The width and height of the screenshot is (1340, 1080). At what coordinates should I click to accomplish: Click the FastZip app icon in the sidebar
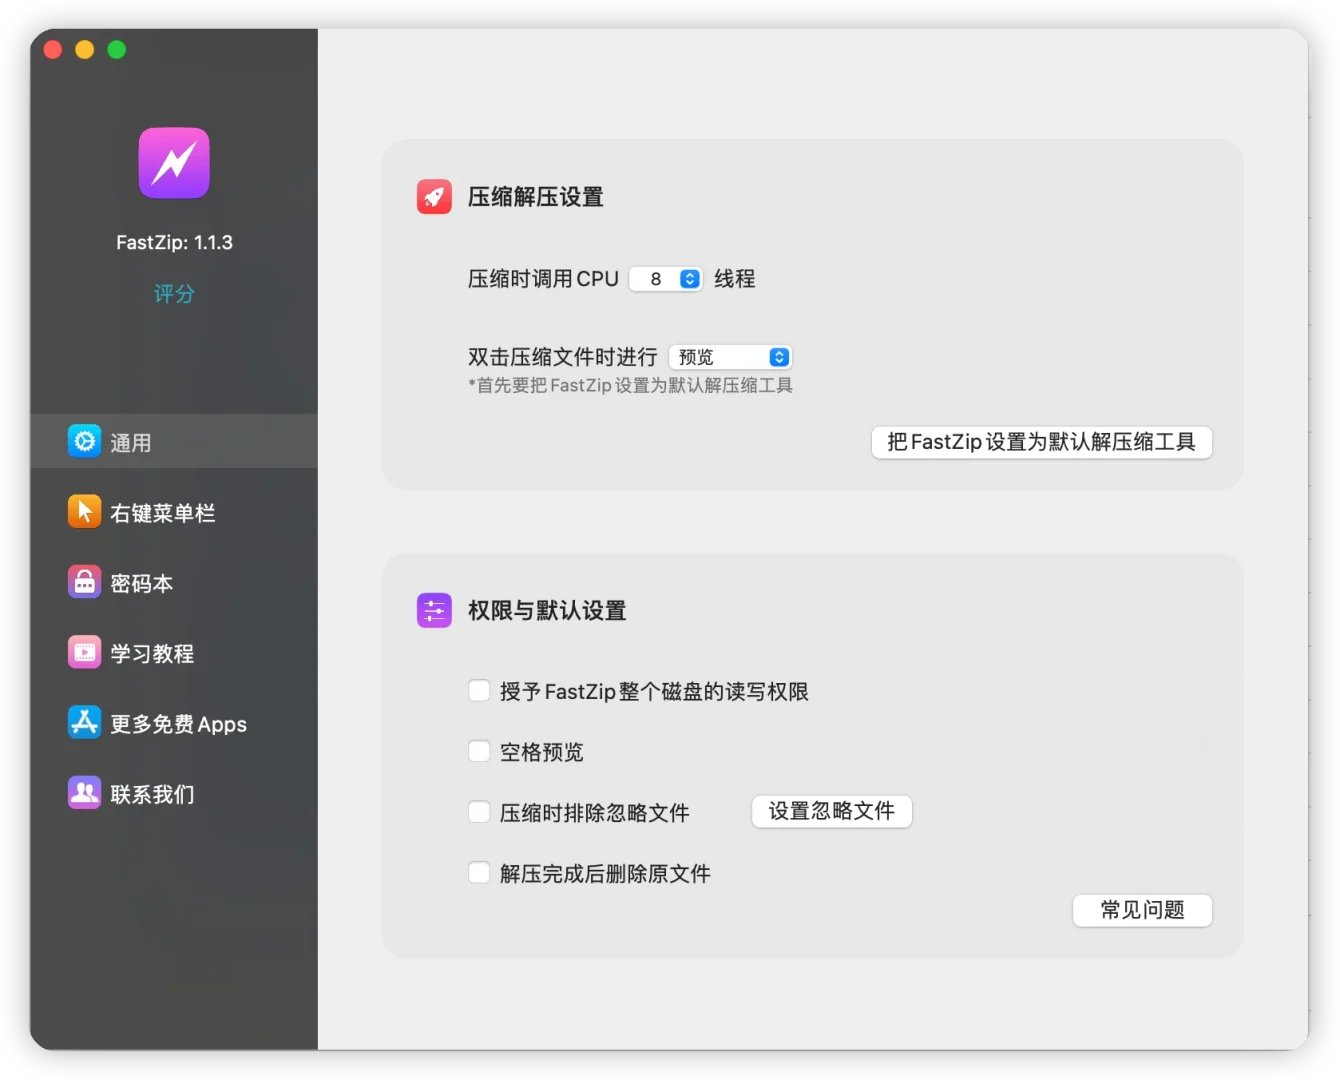[x=173, y=163]
